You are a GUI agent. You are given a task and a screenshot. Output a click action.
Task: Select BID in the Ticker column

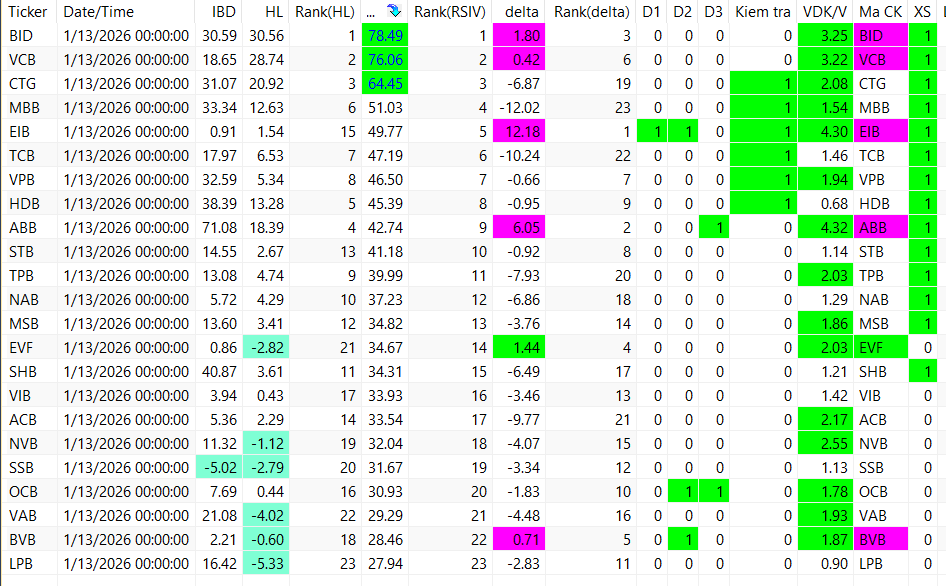click(21, 36)
